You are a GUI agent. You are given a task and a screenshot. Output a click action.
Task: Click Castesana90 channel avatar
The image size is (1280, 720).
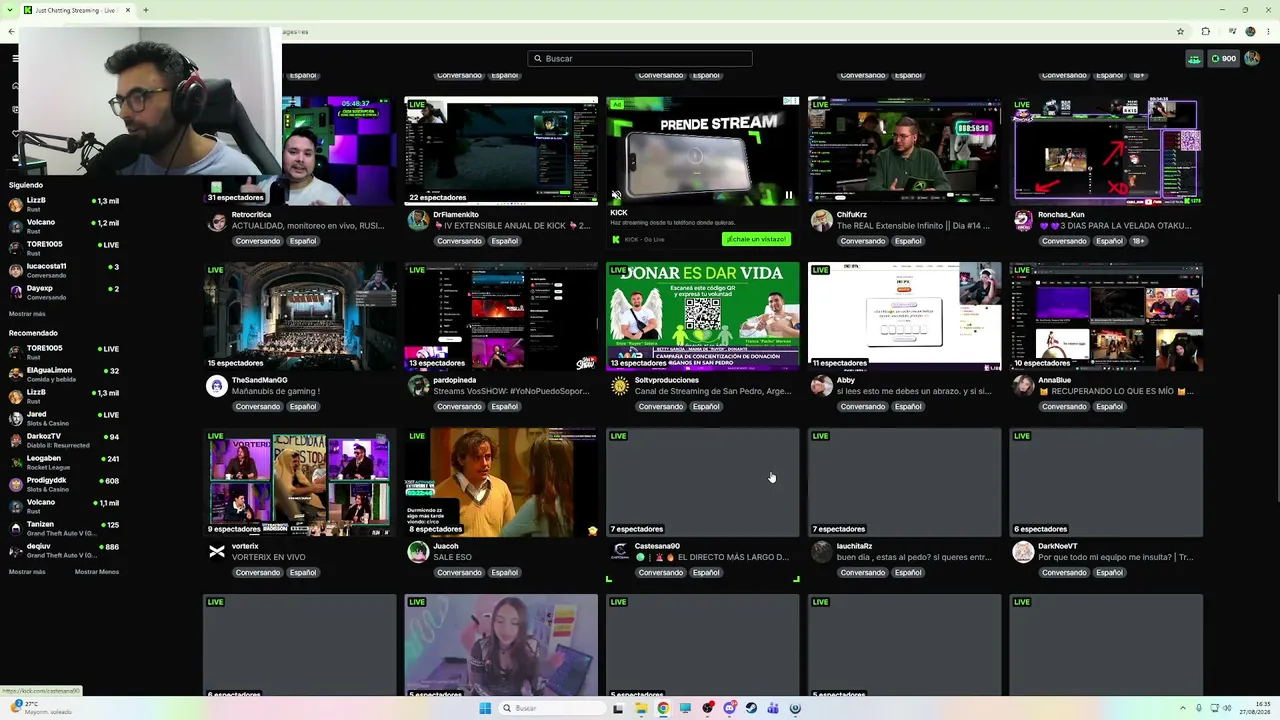tap(620, 552)
